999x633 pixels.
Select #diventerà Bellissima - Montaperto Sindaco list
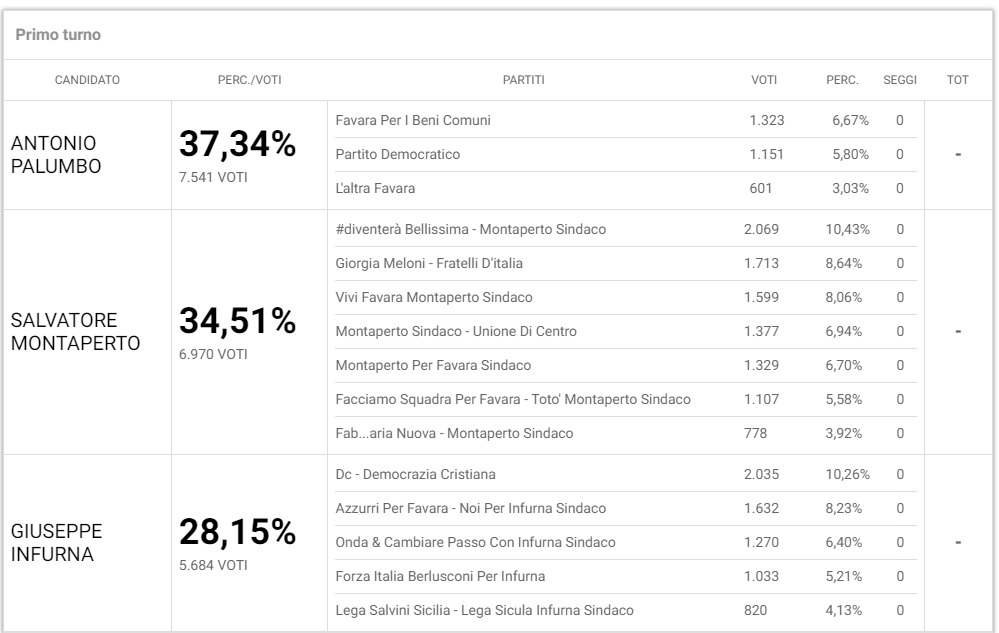point(626,229)
